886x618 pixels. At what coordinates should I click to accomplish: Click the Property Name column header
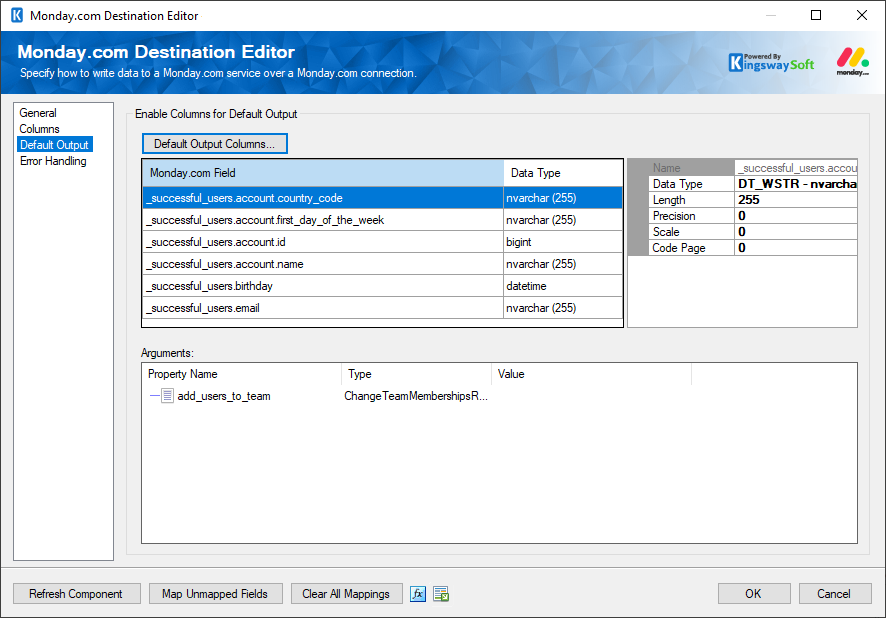(241, 374)
